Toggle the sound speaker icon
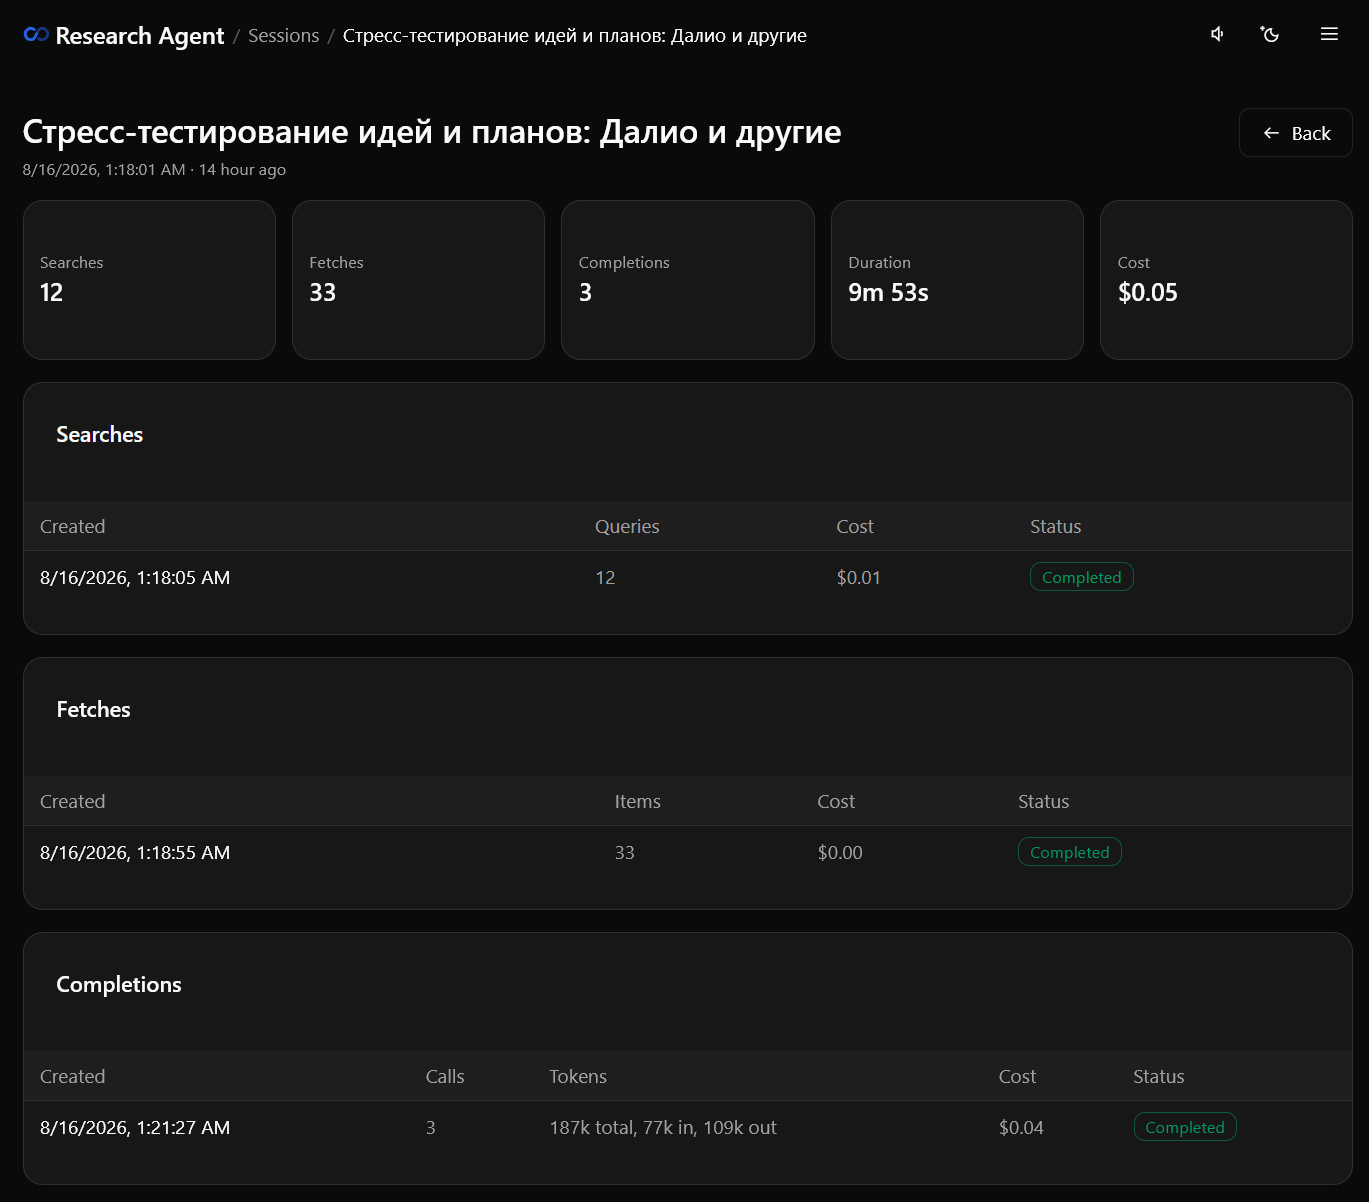1369x1202 pixels. tap(1217, 34)
